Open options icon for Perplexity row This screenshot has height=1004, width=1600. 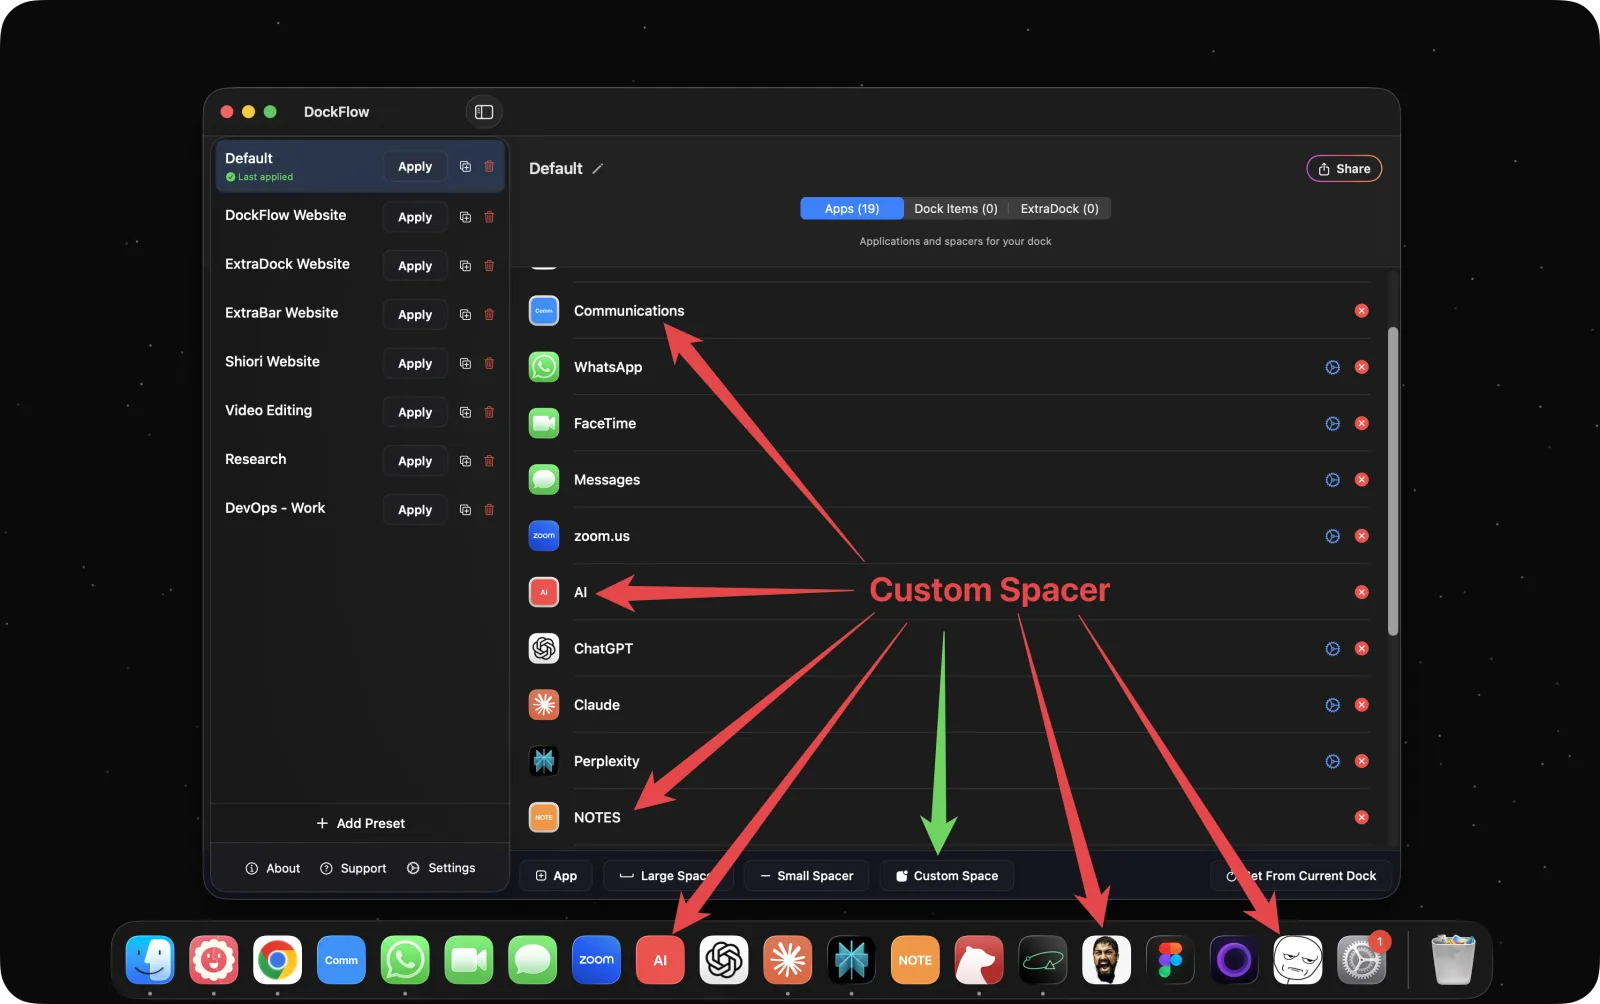pos(1332,761)
